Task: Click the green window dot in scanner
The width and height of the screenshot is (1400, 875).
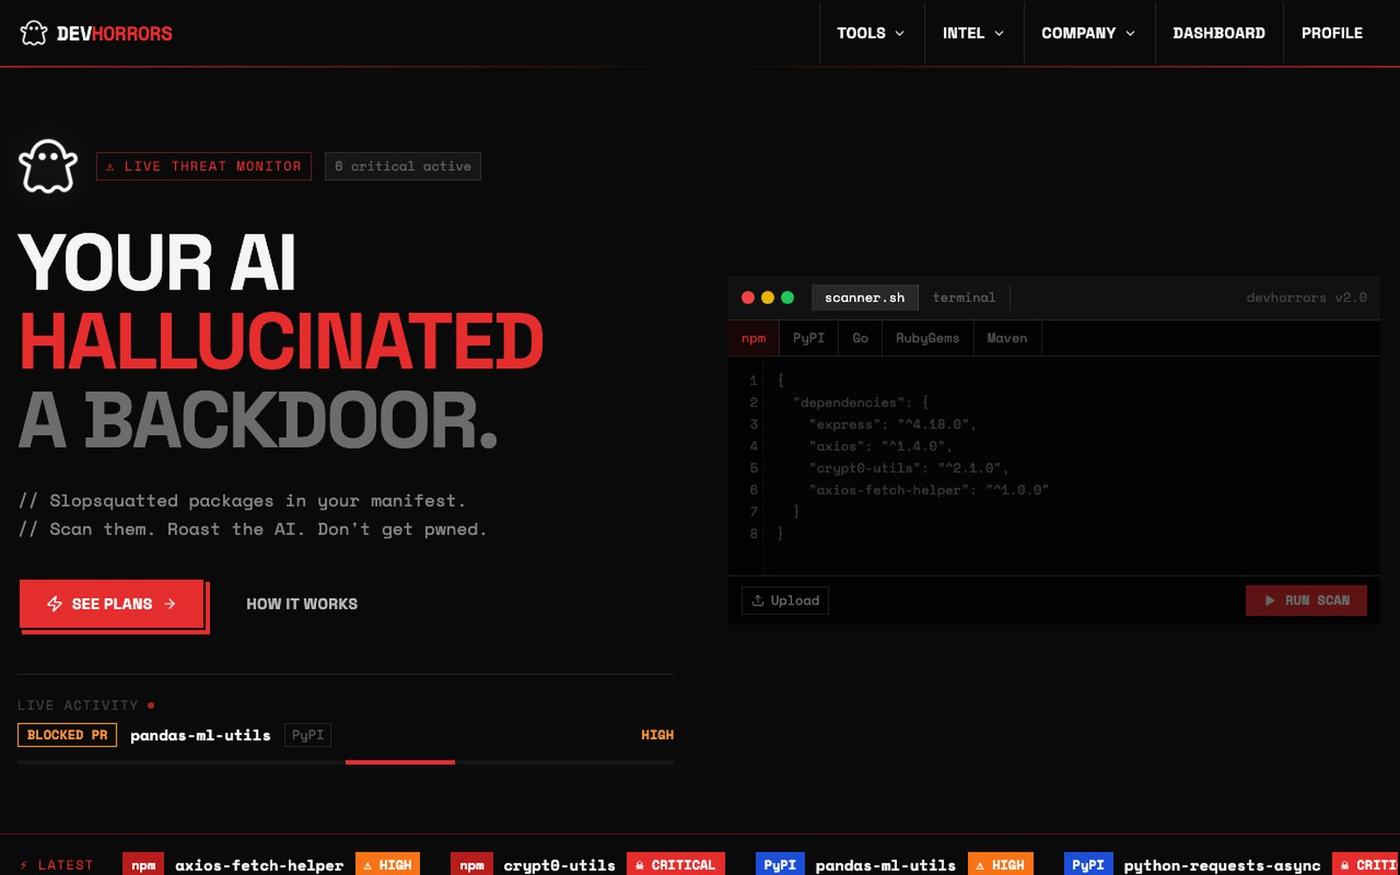Action: pyautogui.click(x=788, y=297)
